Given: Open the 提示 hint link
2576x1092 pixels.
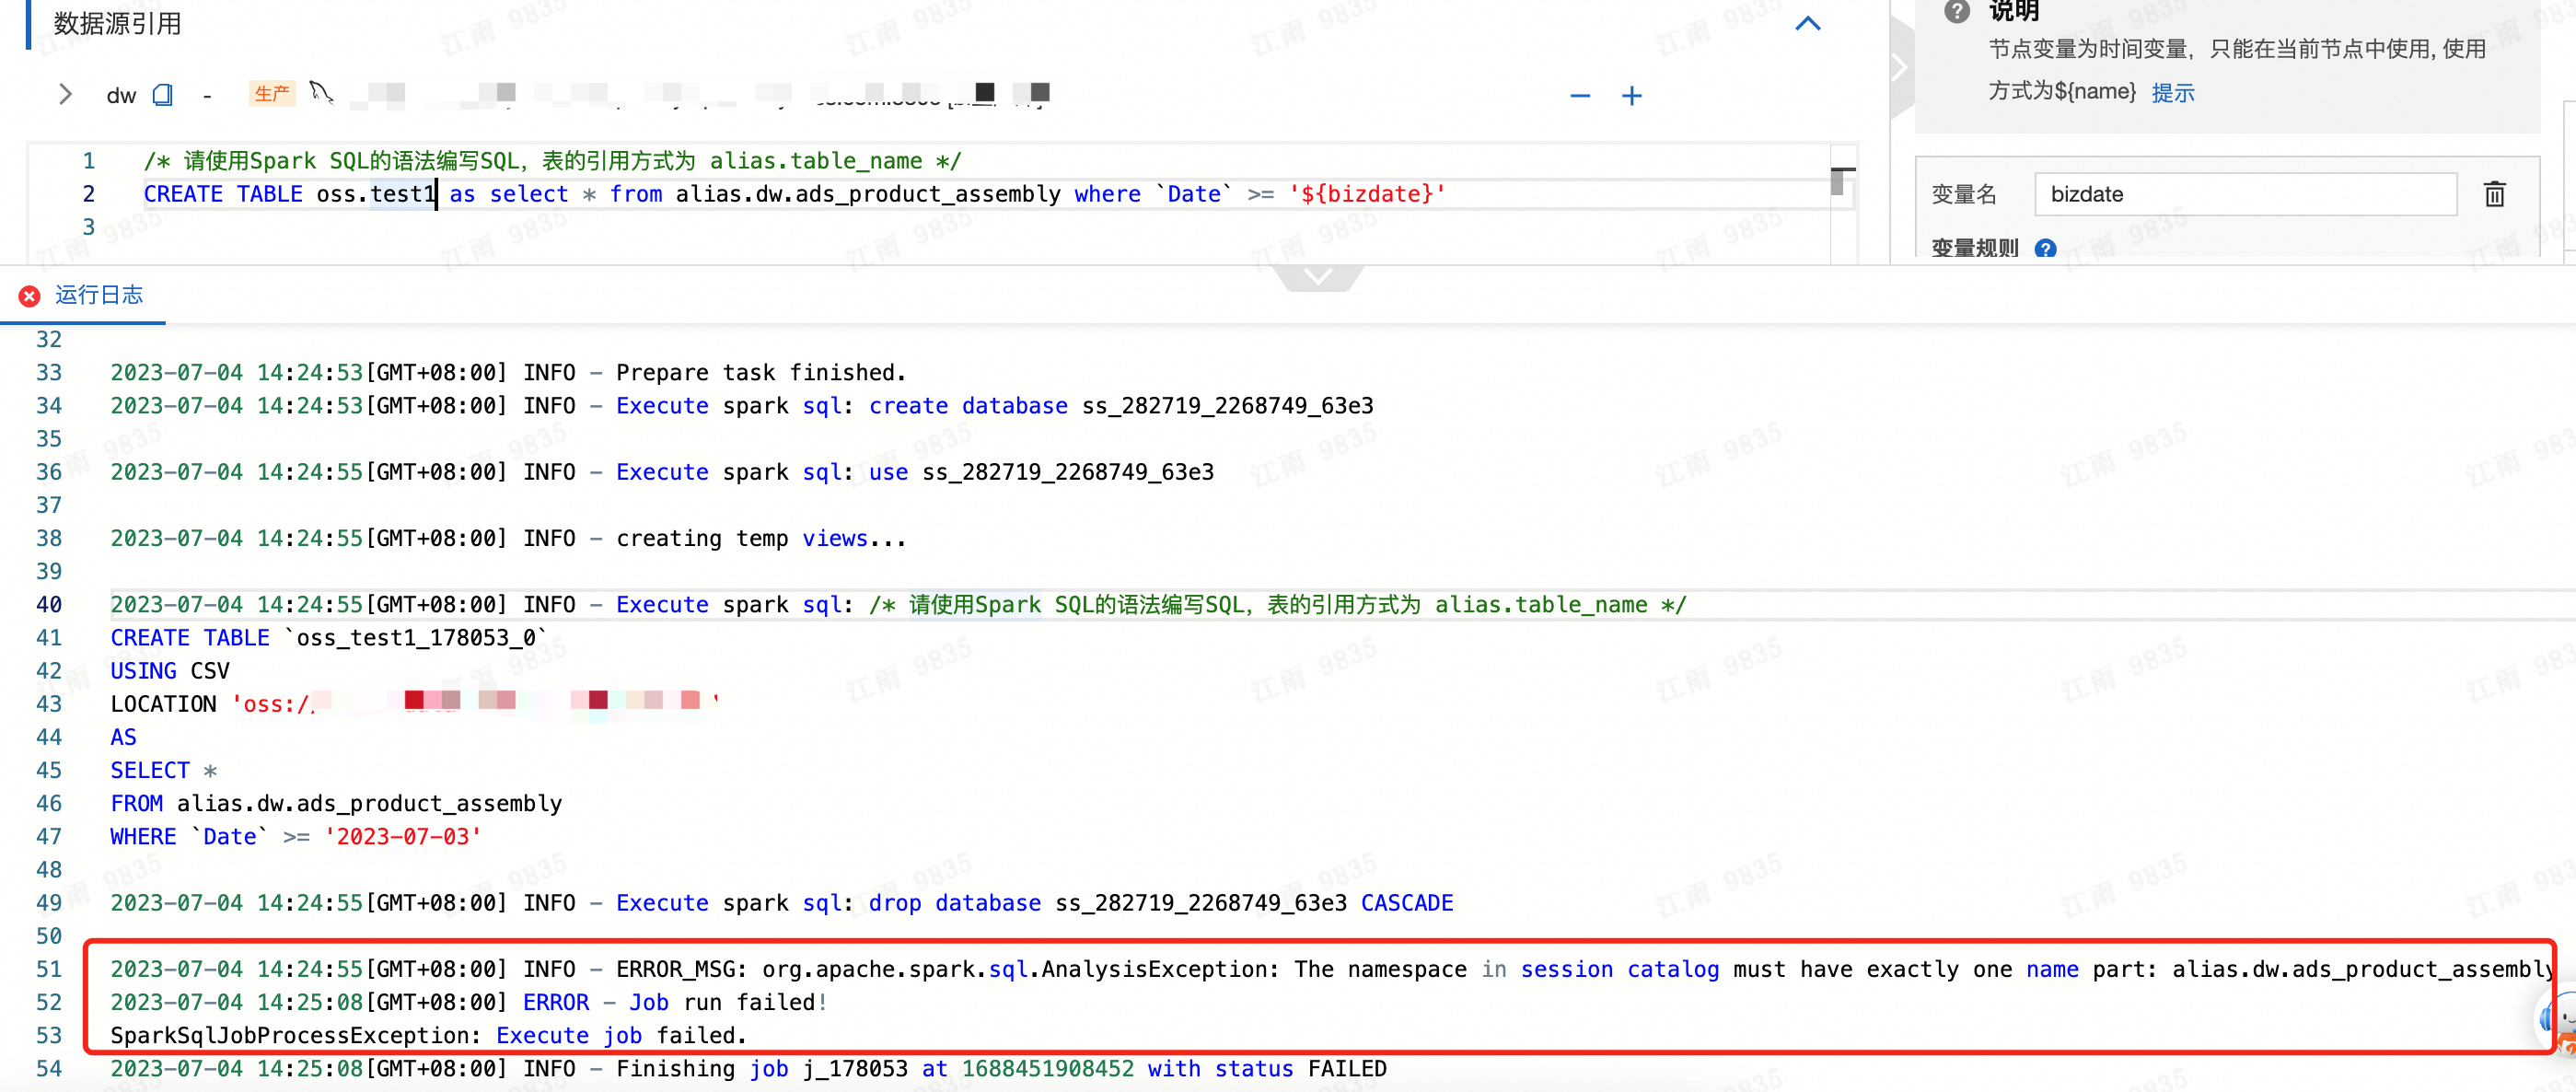Looking at the screenshot, I should point(2173,92).
